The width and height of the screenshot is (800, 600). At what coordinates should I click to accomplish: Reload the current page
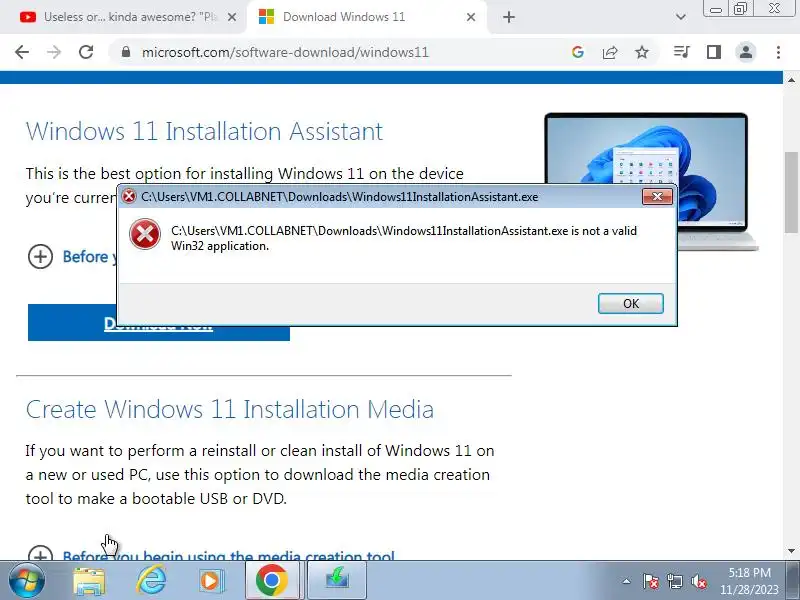click(86, 52)
